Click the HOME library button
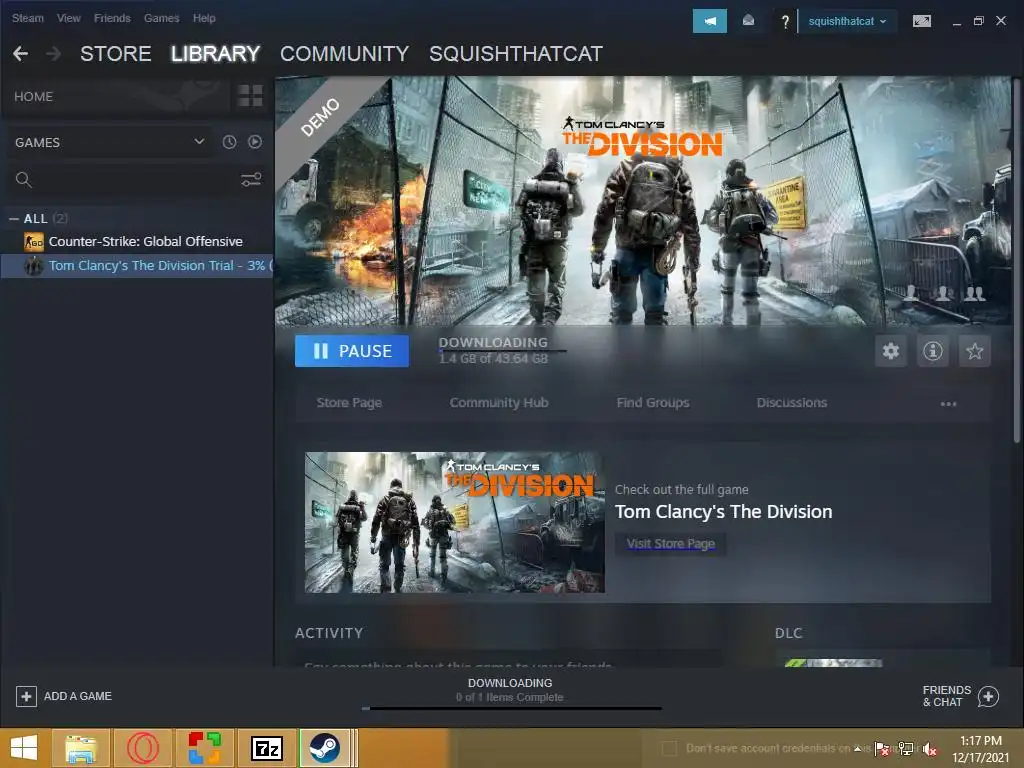 33,97
